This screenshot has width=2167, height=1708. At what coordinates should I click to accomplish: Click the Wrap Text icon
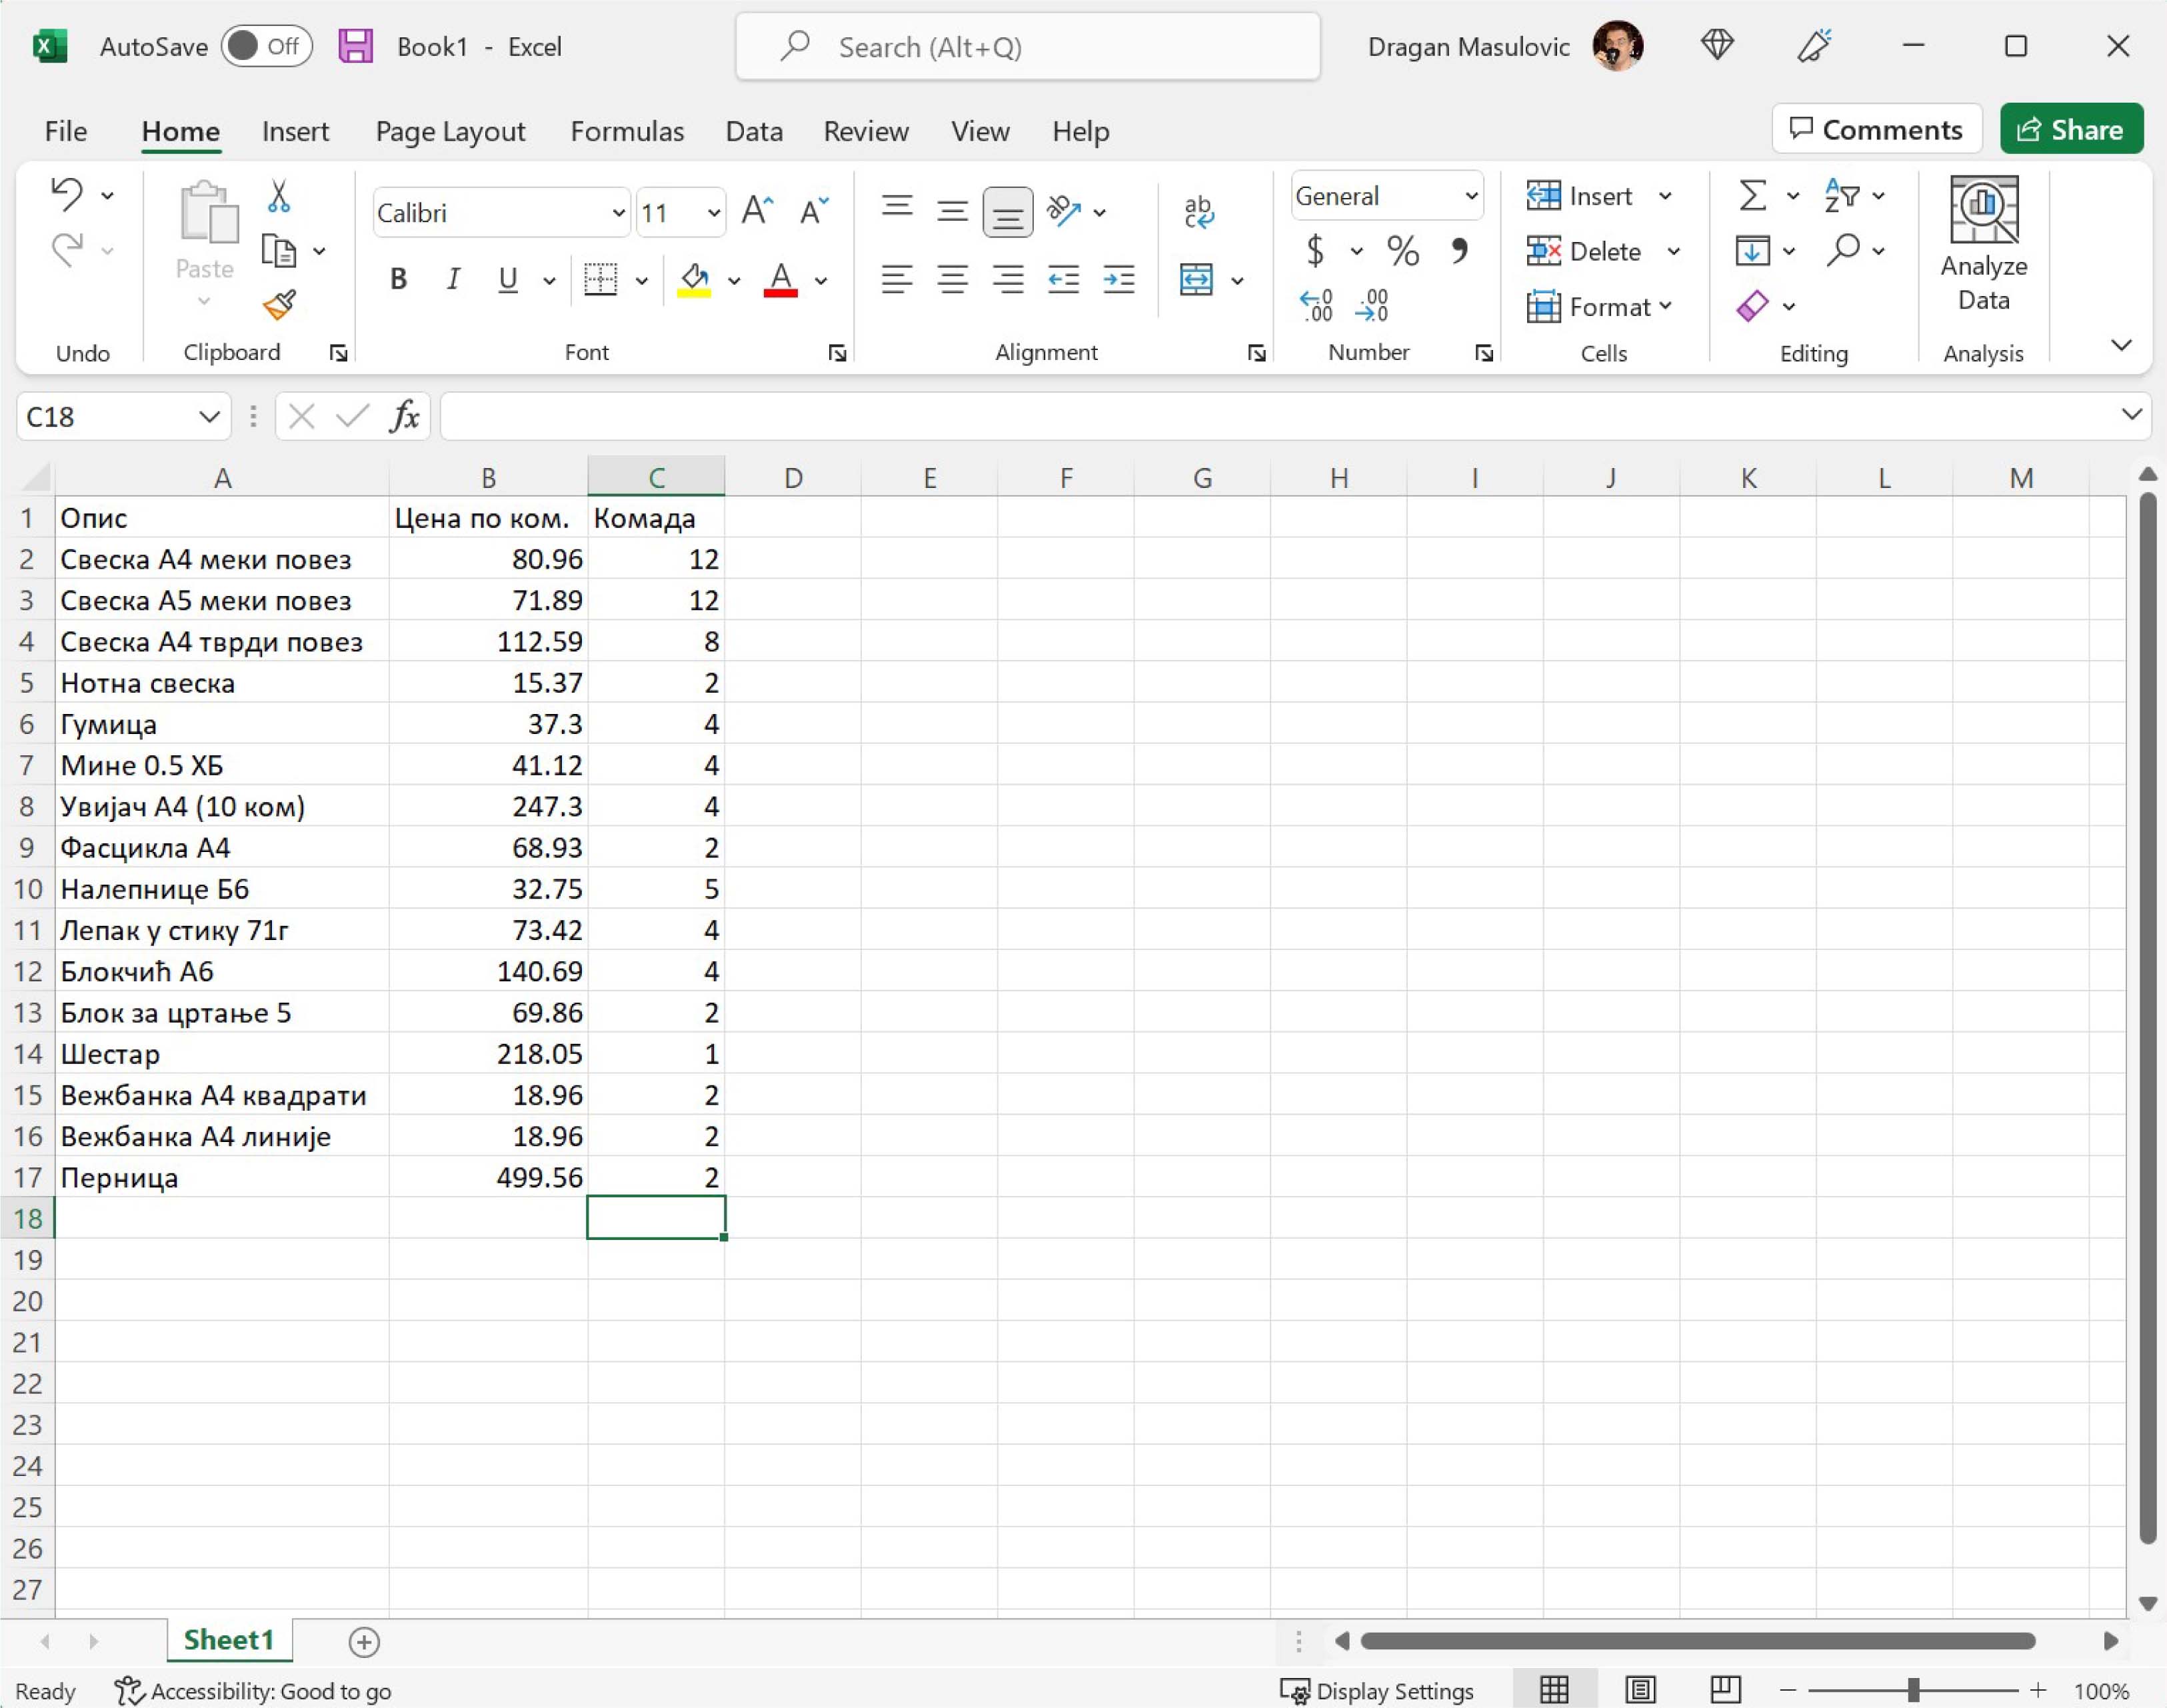[1198, 212]
